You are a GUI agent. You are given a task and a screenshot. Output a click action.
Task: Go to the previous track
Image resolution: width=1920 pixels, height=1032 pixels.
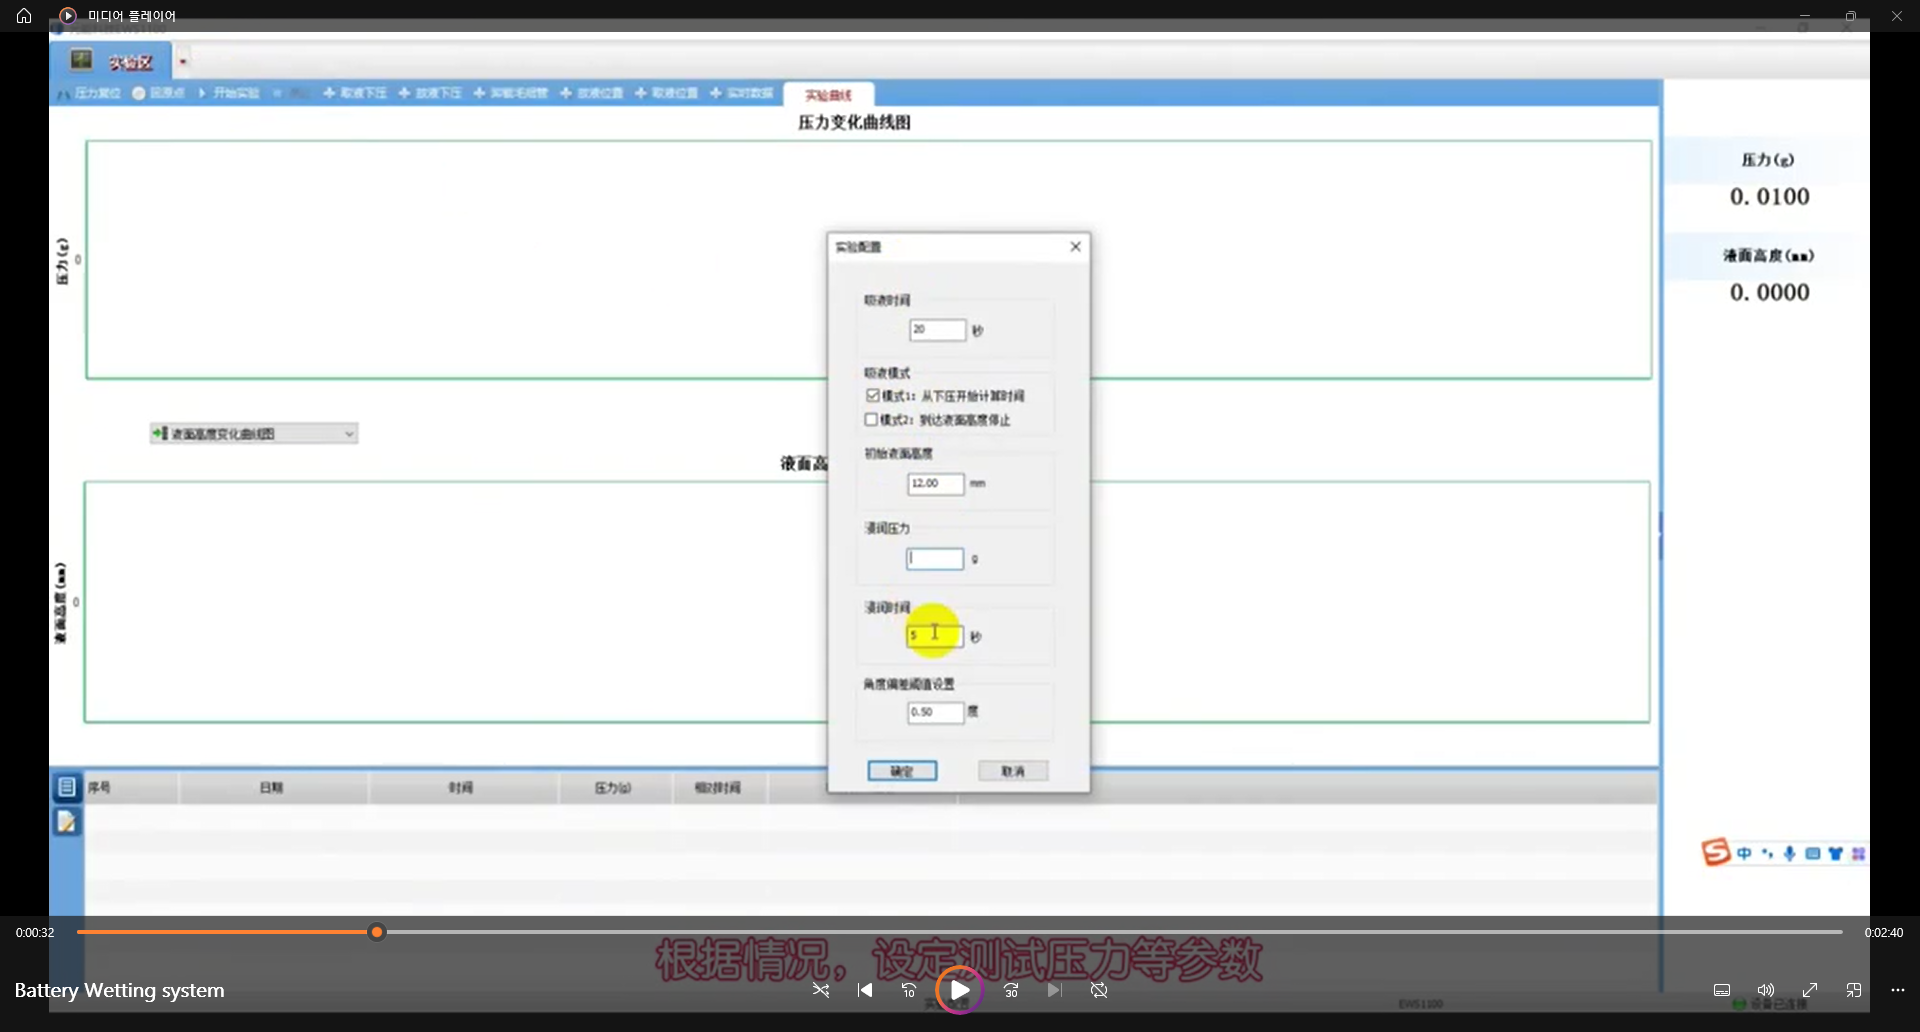(865, 990)
